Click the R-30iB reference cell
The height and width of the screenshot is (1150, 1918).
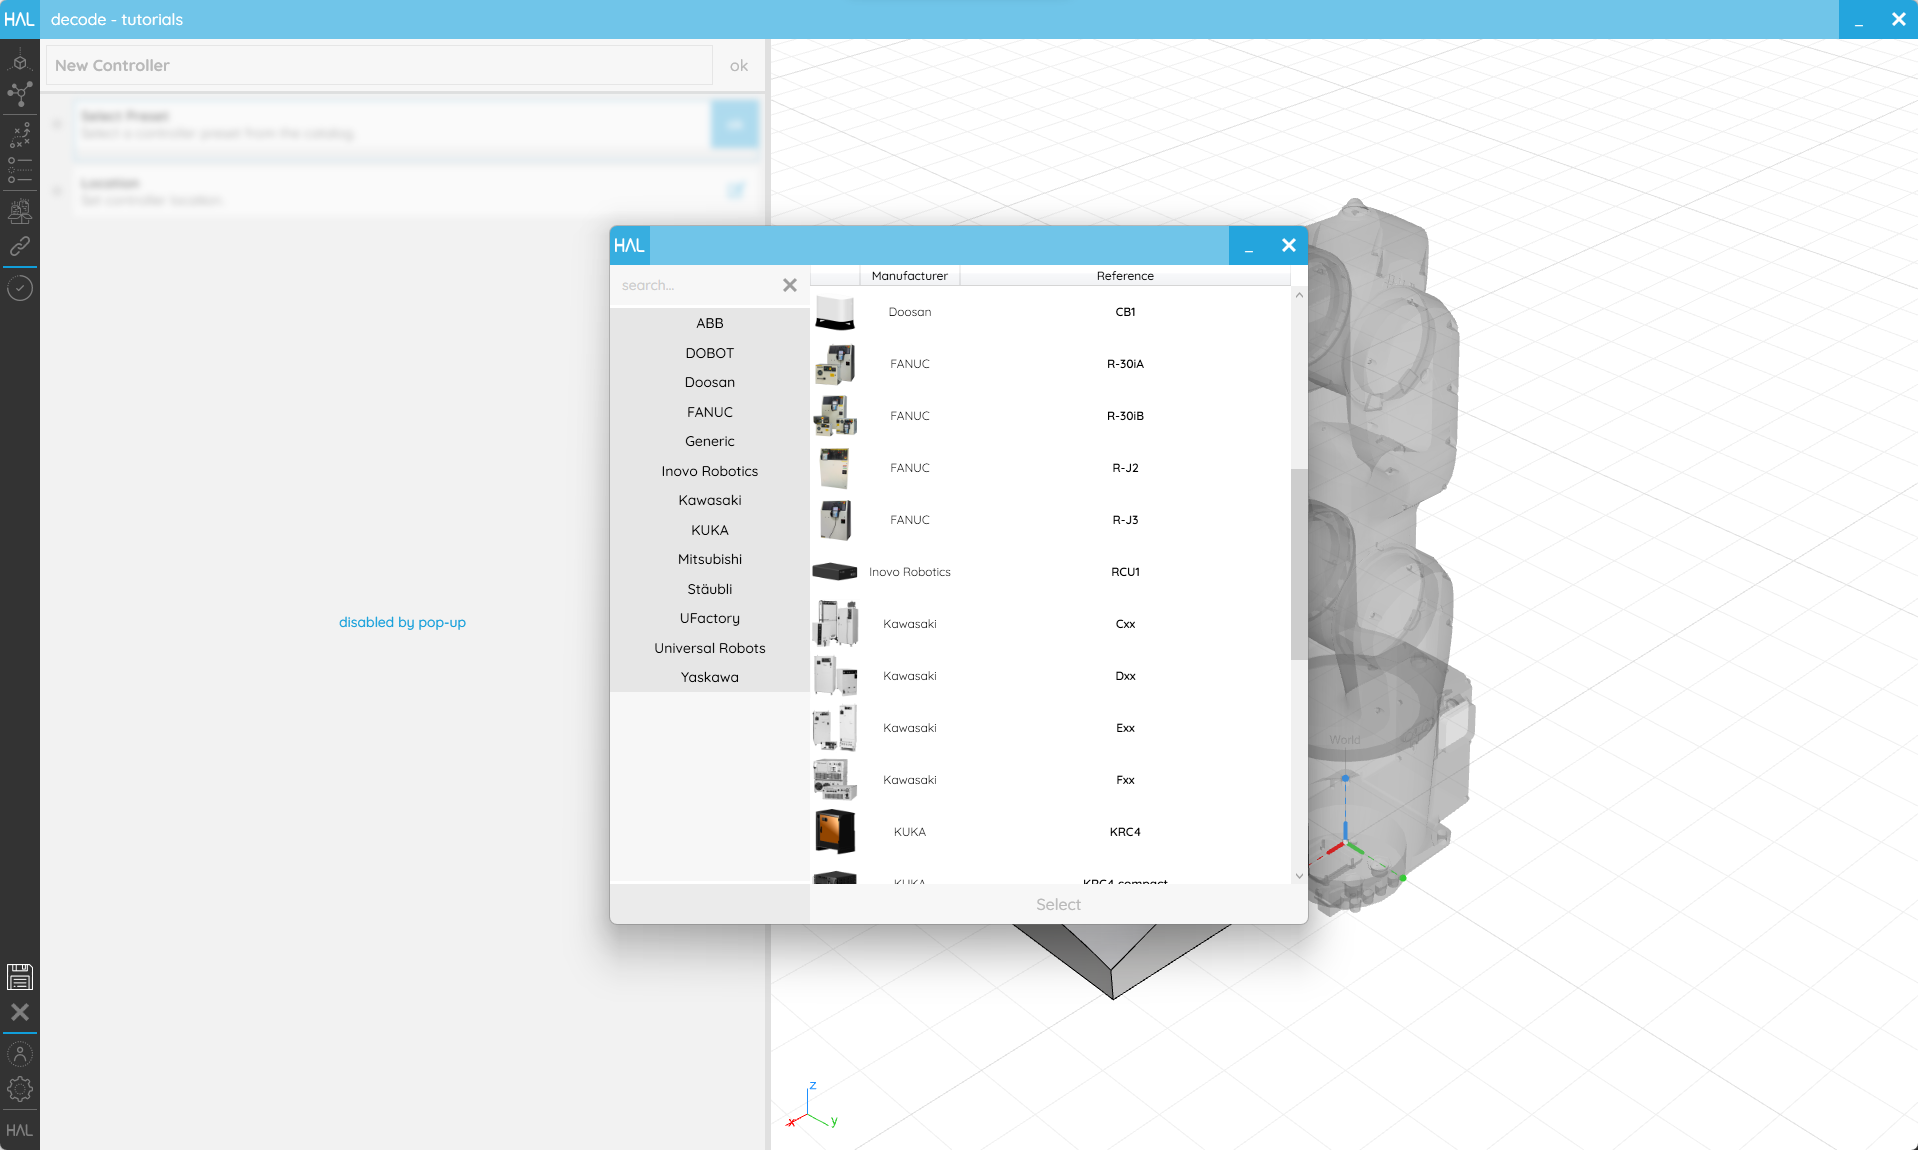point(1125,416)
